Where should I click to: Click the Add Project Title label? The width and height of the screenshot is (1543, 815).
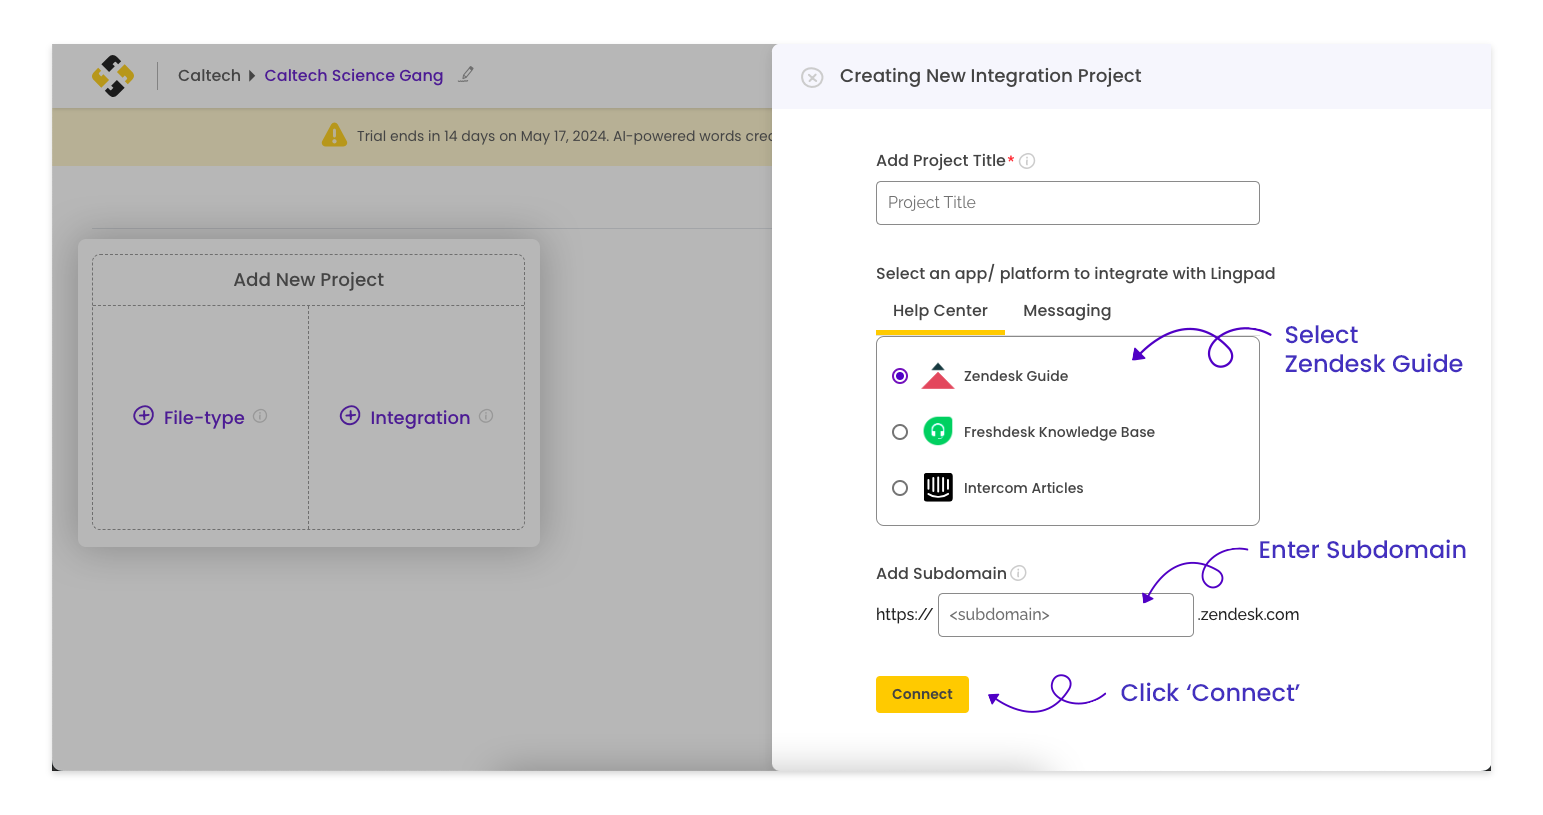point(941,160)
